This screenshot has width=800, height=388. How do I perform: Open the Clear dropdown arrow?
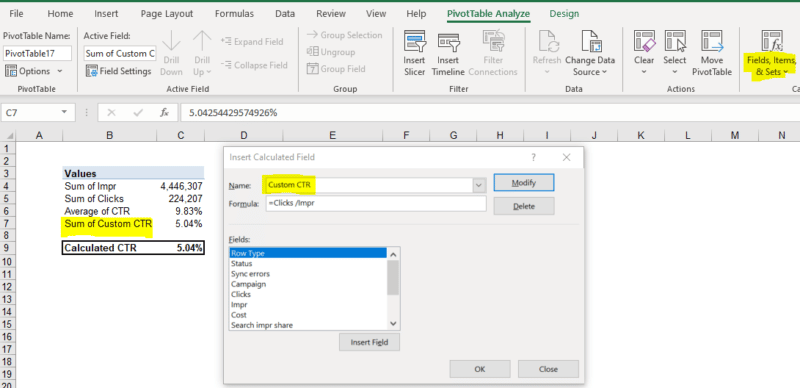point(644,72)
